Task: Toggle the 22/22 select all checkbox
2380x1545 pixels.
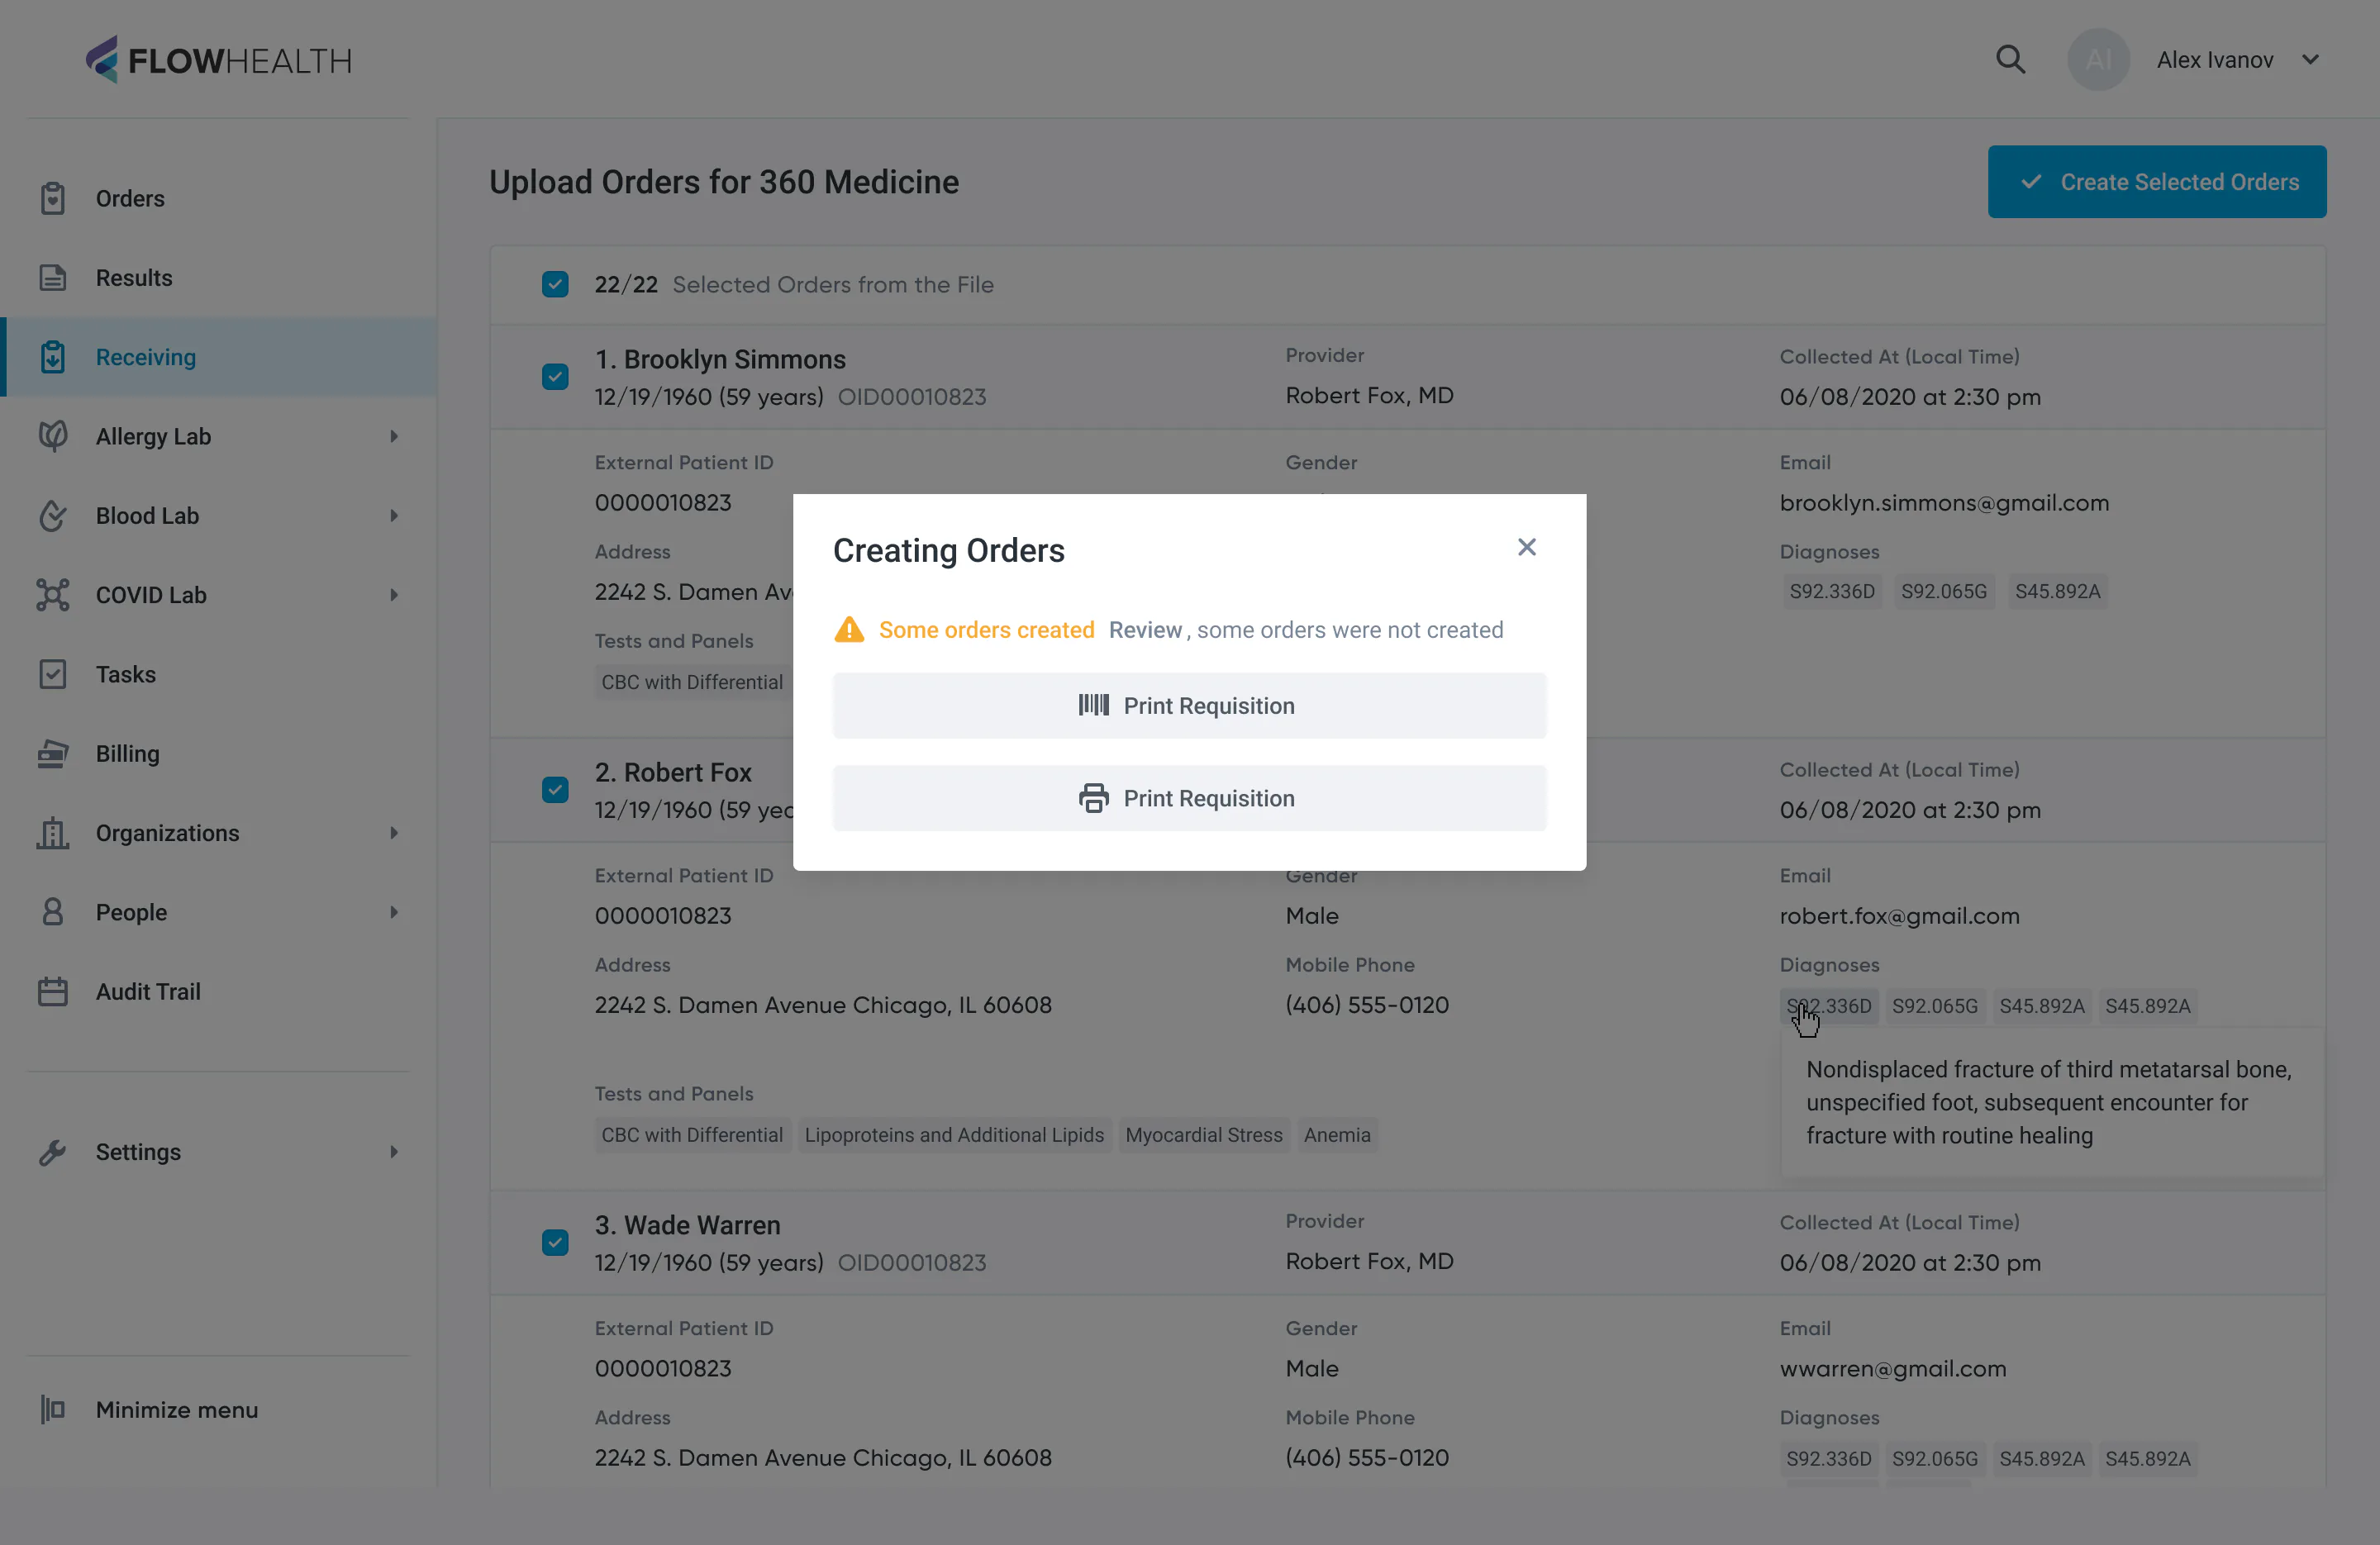Action: click(x=555, y=284)
